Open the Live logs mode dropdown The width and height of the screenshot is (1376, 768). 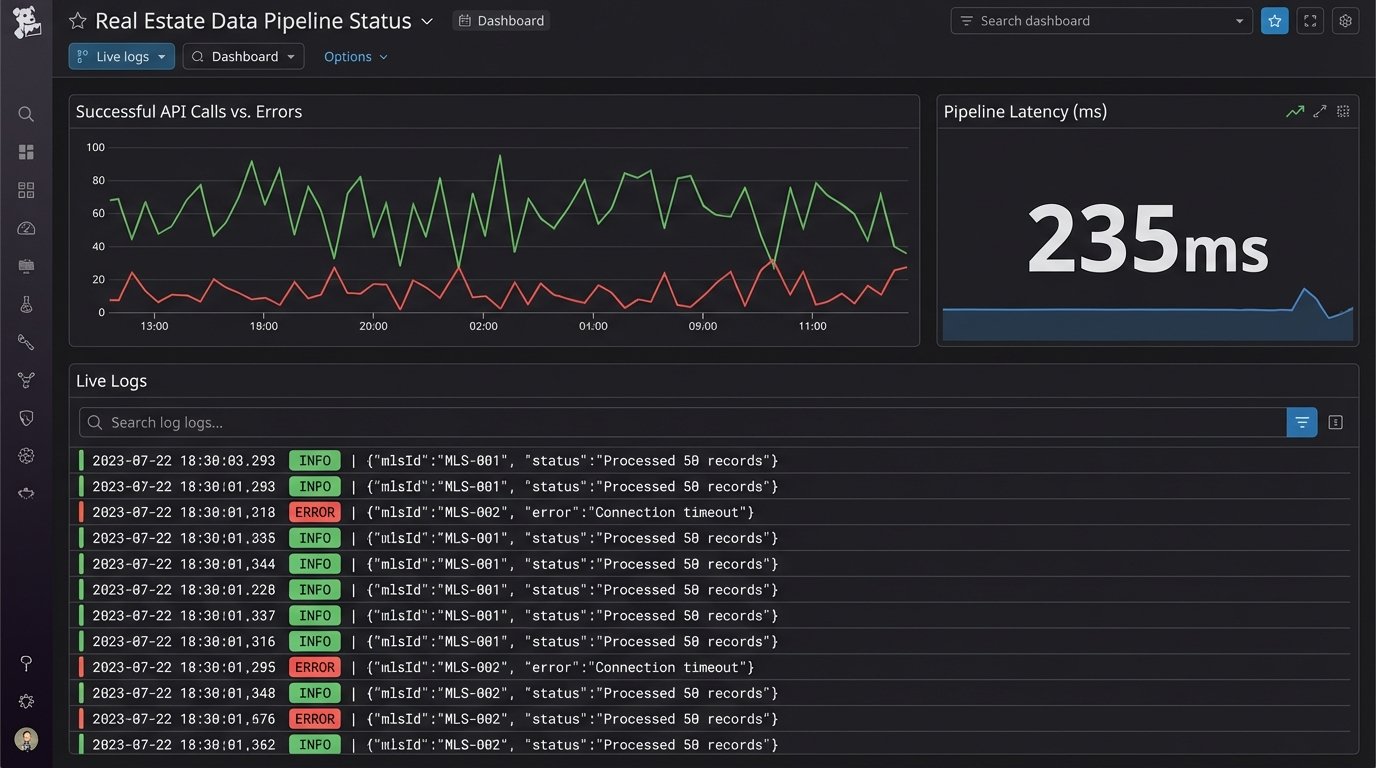(x=121, y=56)
